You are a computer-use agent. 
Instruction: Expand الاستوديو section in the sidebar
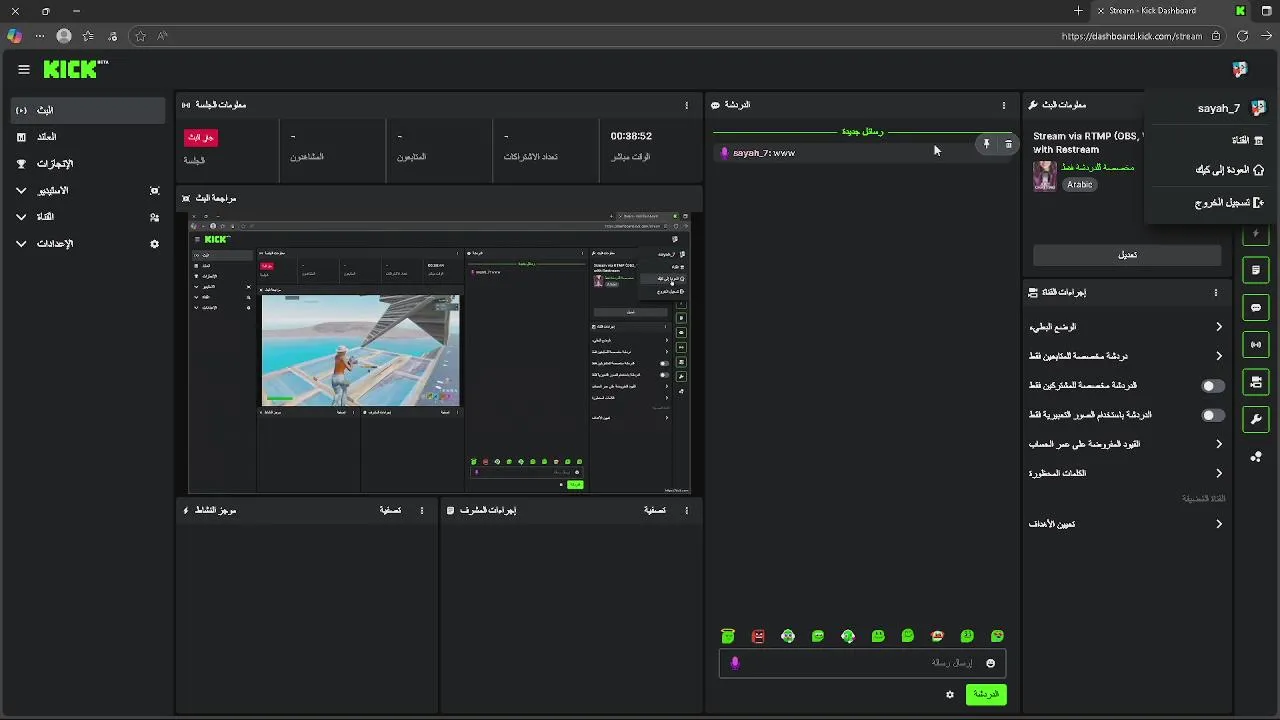click(x=89, y=190)
